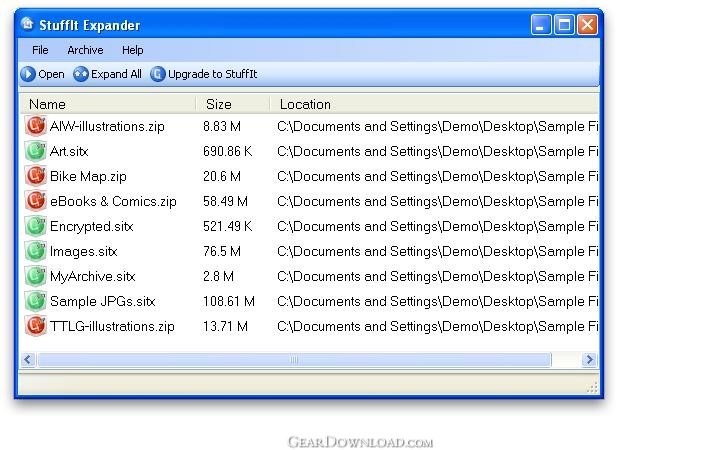This screenshot has width=720, height=450.
Task: Select the file name AIW-illustrations.zip
Action: (x=107, y=126)
